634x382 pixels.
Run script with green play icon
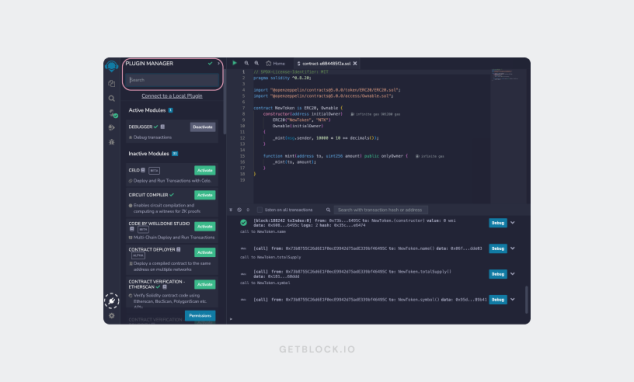tap(235, 63)
